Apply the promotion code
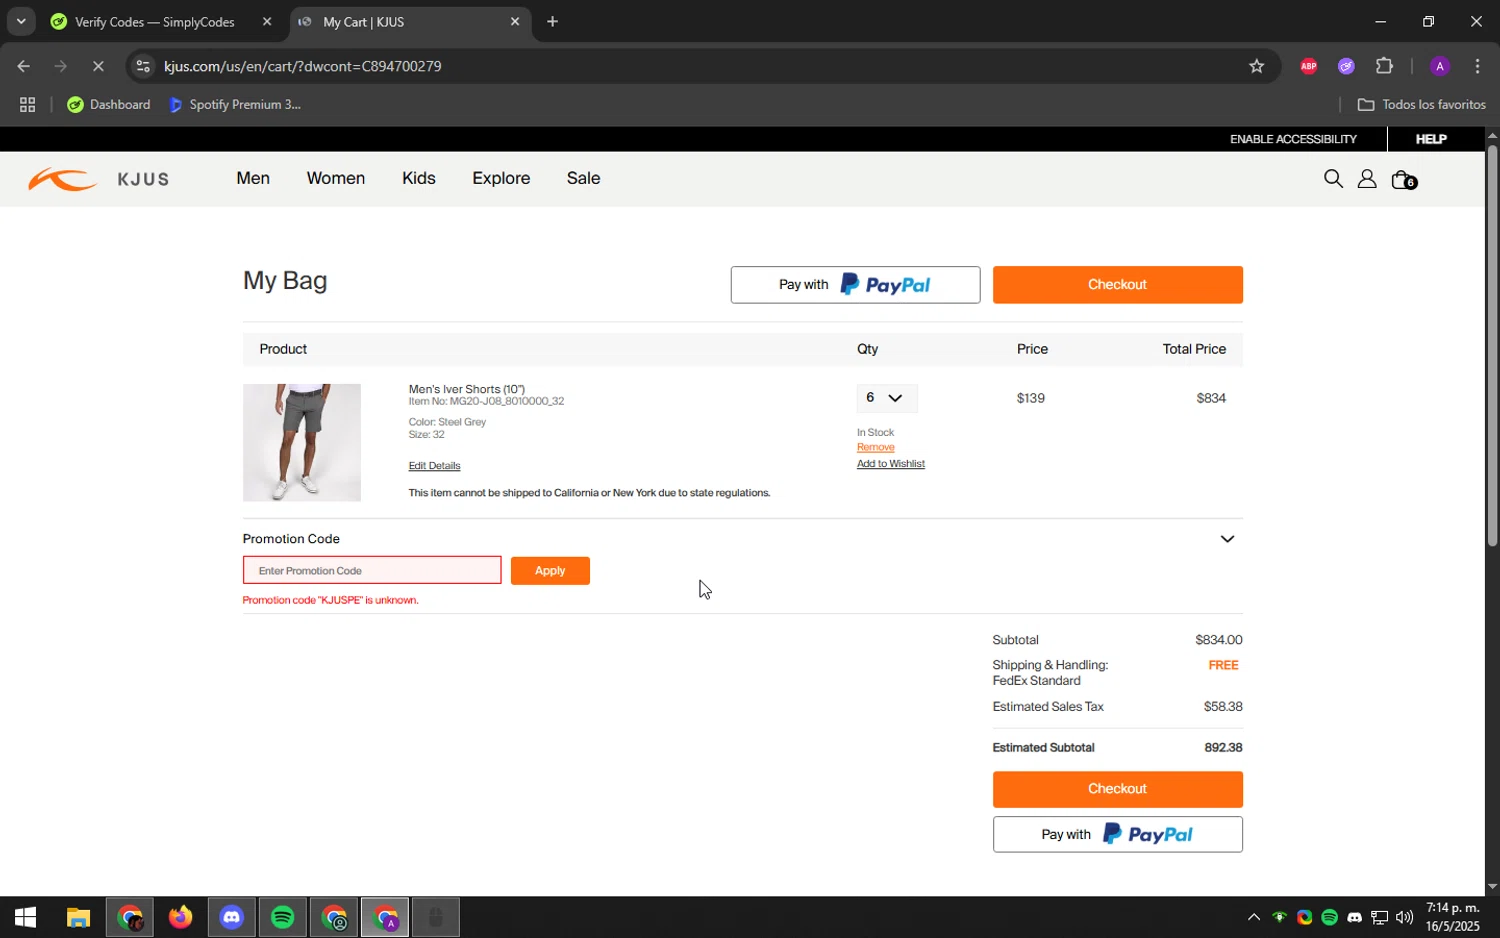Viewport: 1500px width, 938px height. tap(550, 571)
